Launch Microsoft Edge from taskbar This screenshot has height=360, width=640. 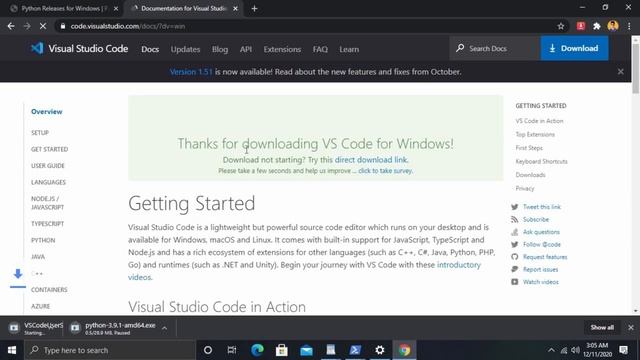tap(257, 350)
